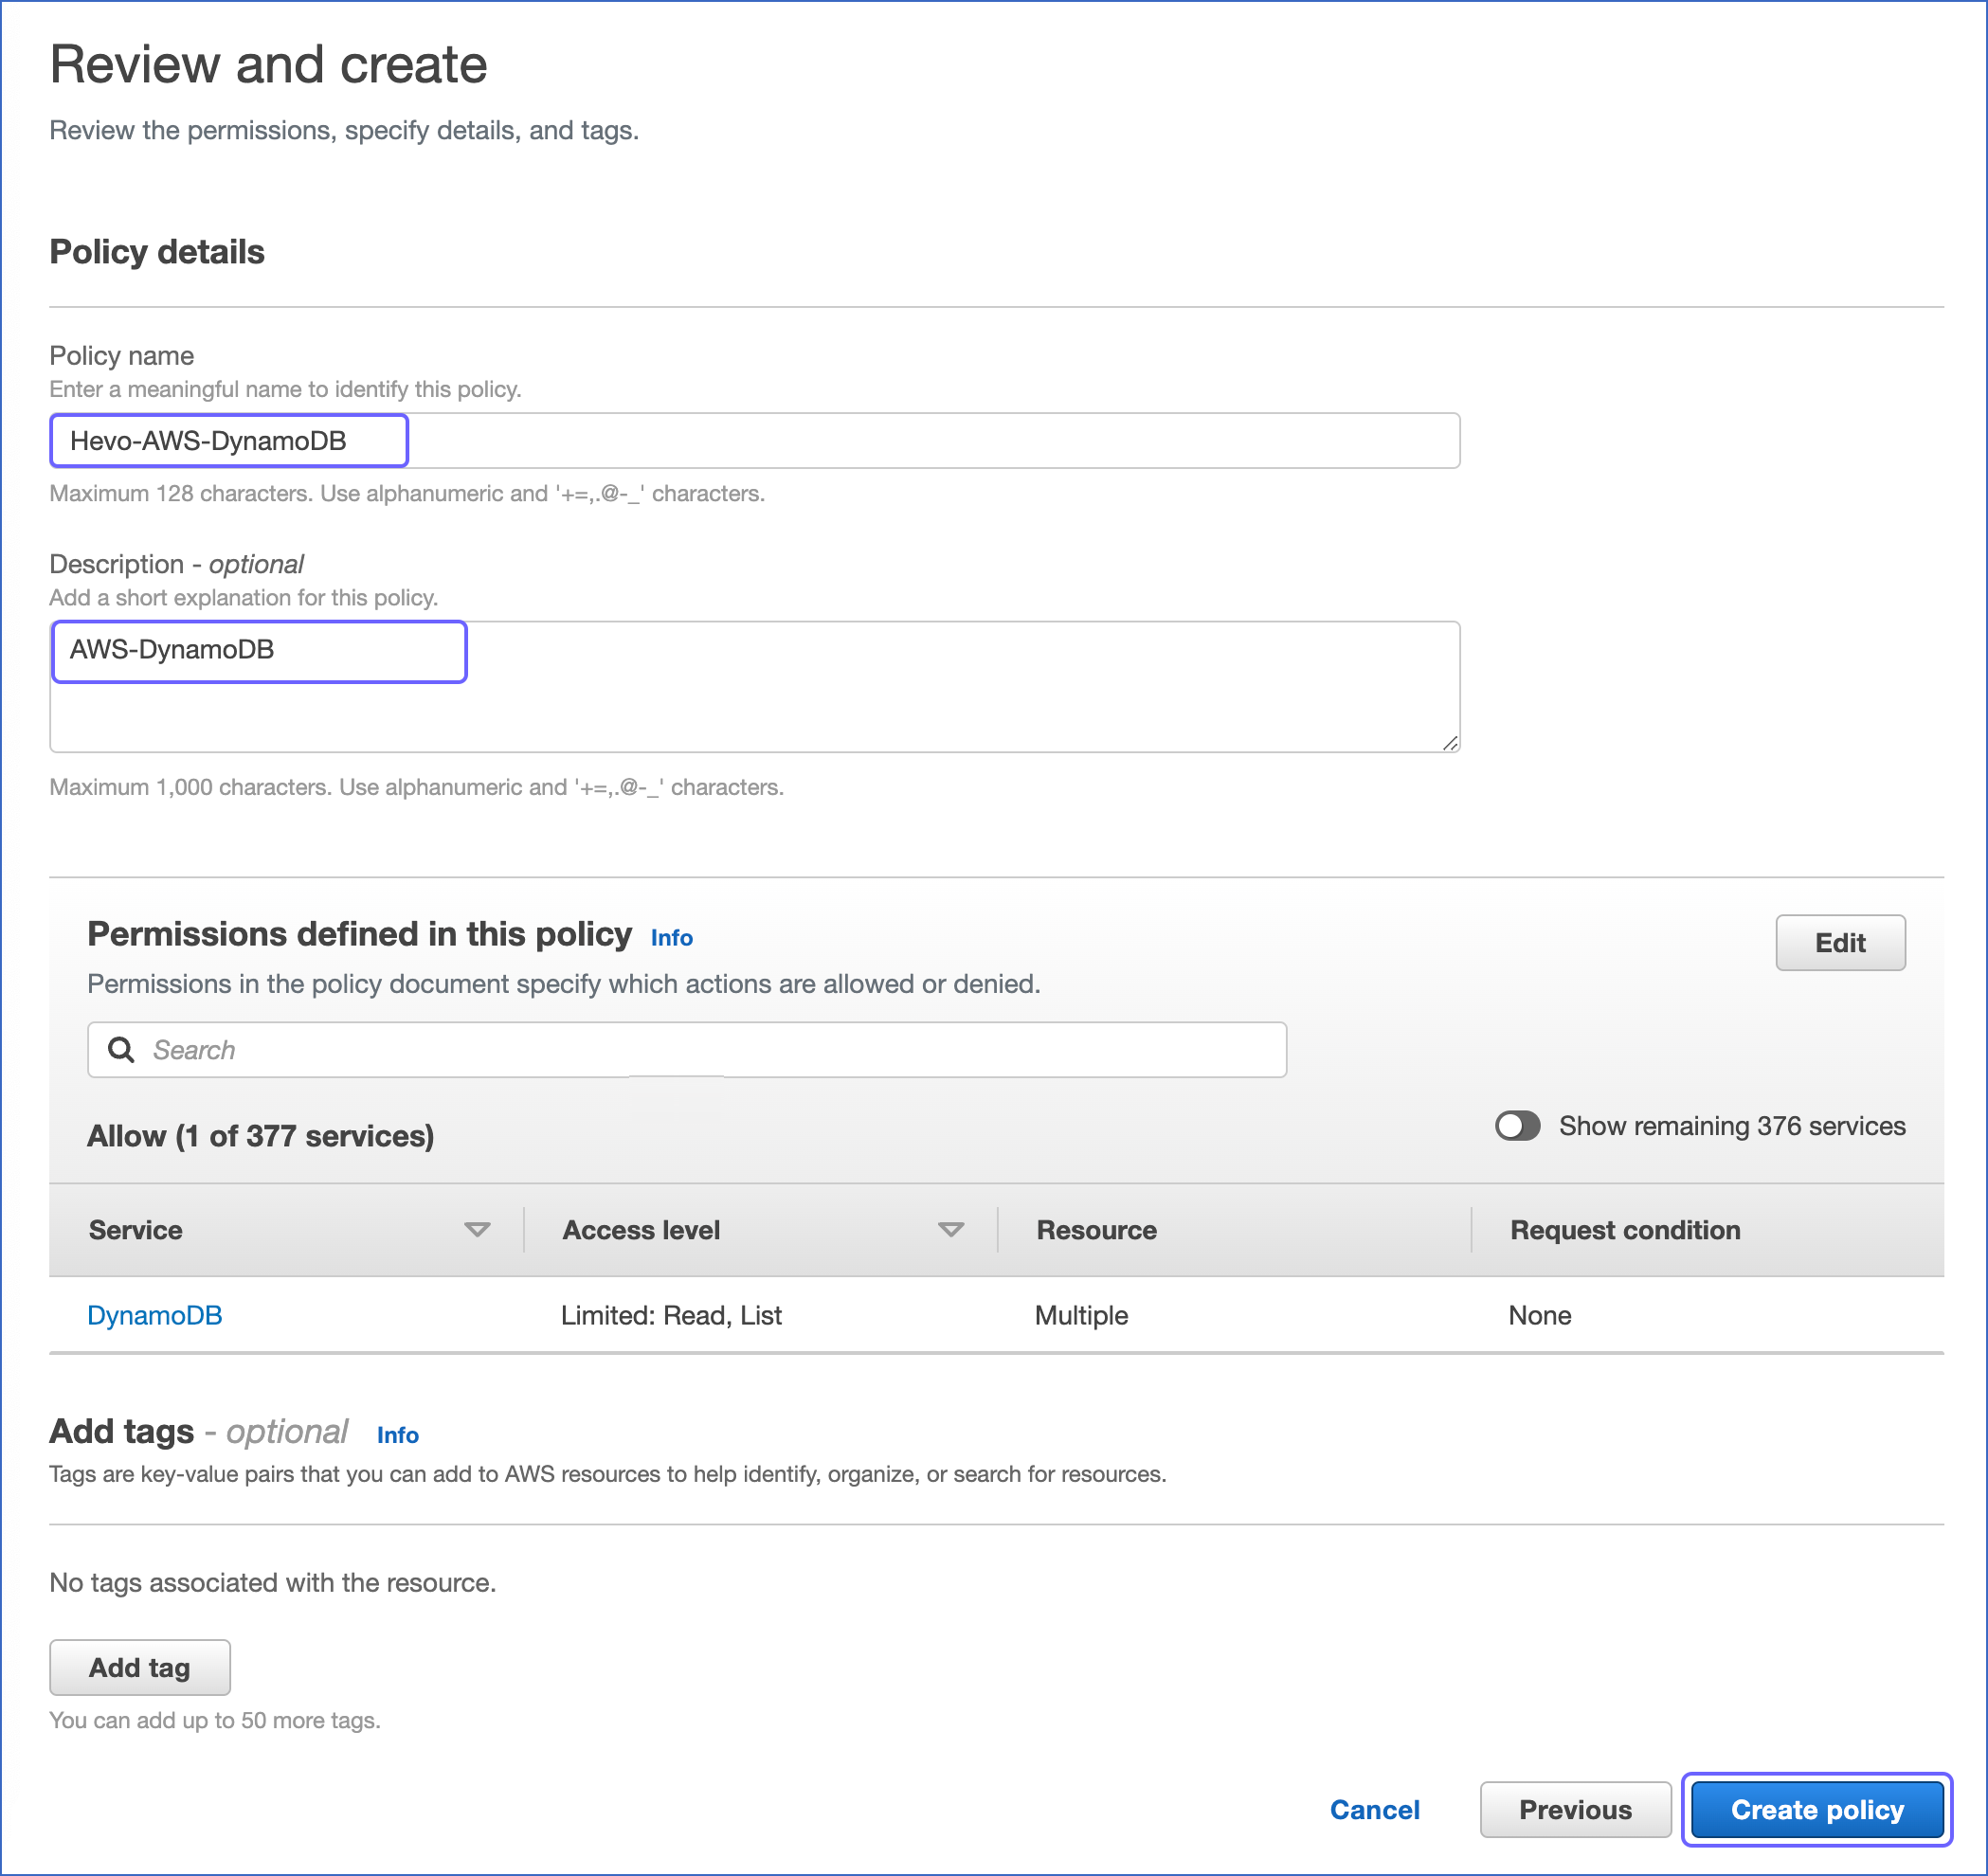Image resolution: width=1988 pixels, height=1876 pixels.
Task: Click the magnifier search icon
Action: pyautogui.click(x=121, y=1049)
